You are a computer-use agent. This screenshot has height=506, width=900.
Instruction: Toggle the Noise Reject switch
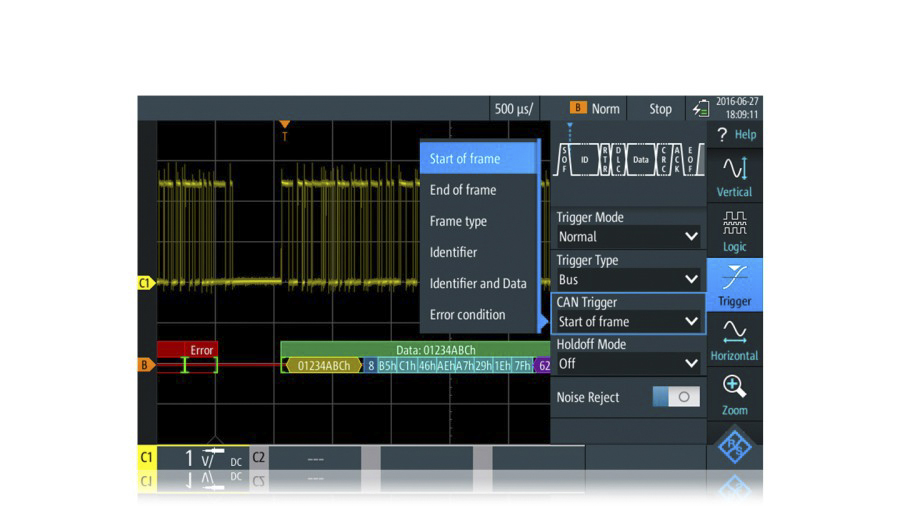click(676, 396)
